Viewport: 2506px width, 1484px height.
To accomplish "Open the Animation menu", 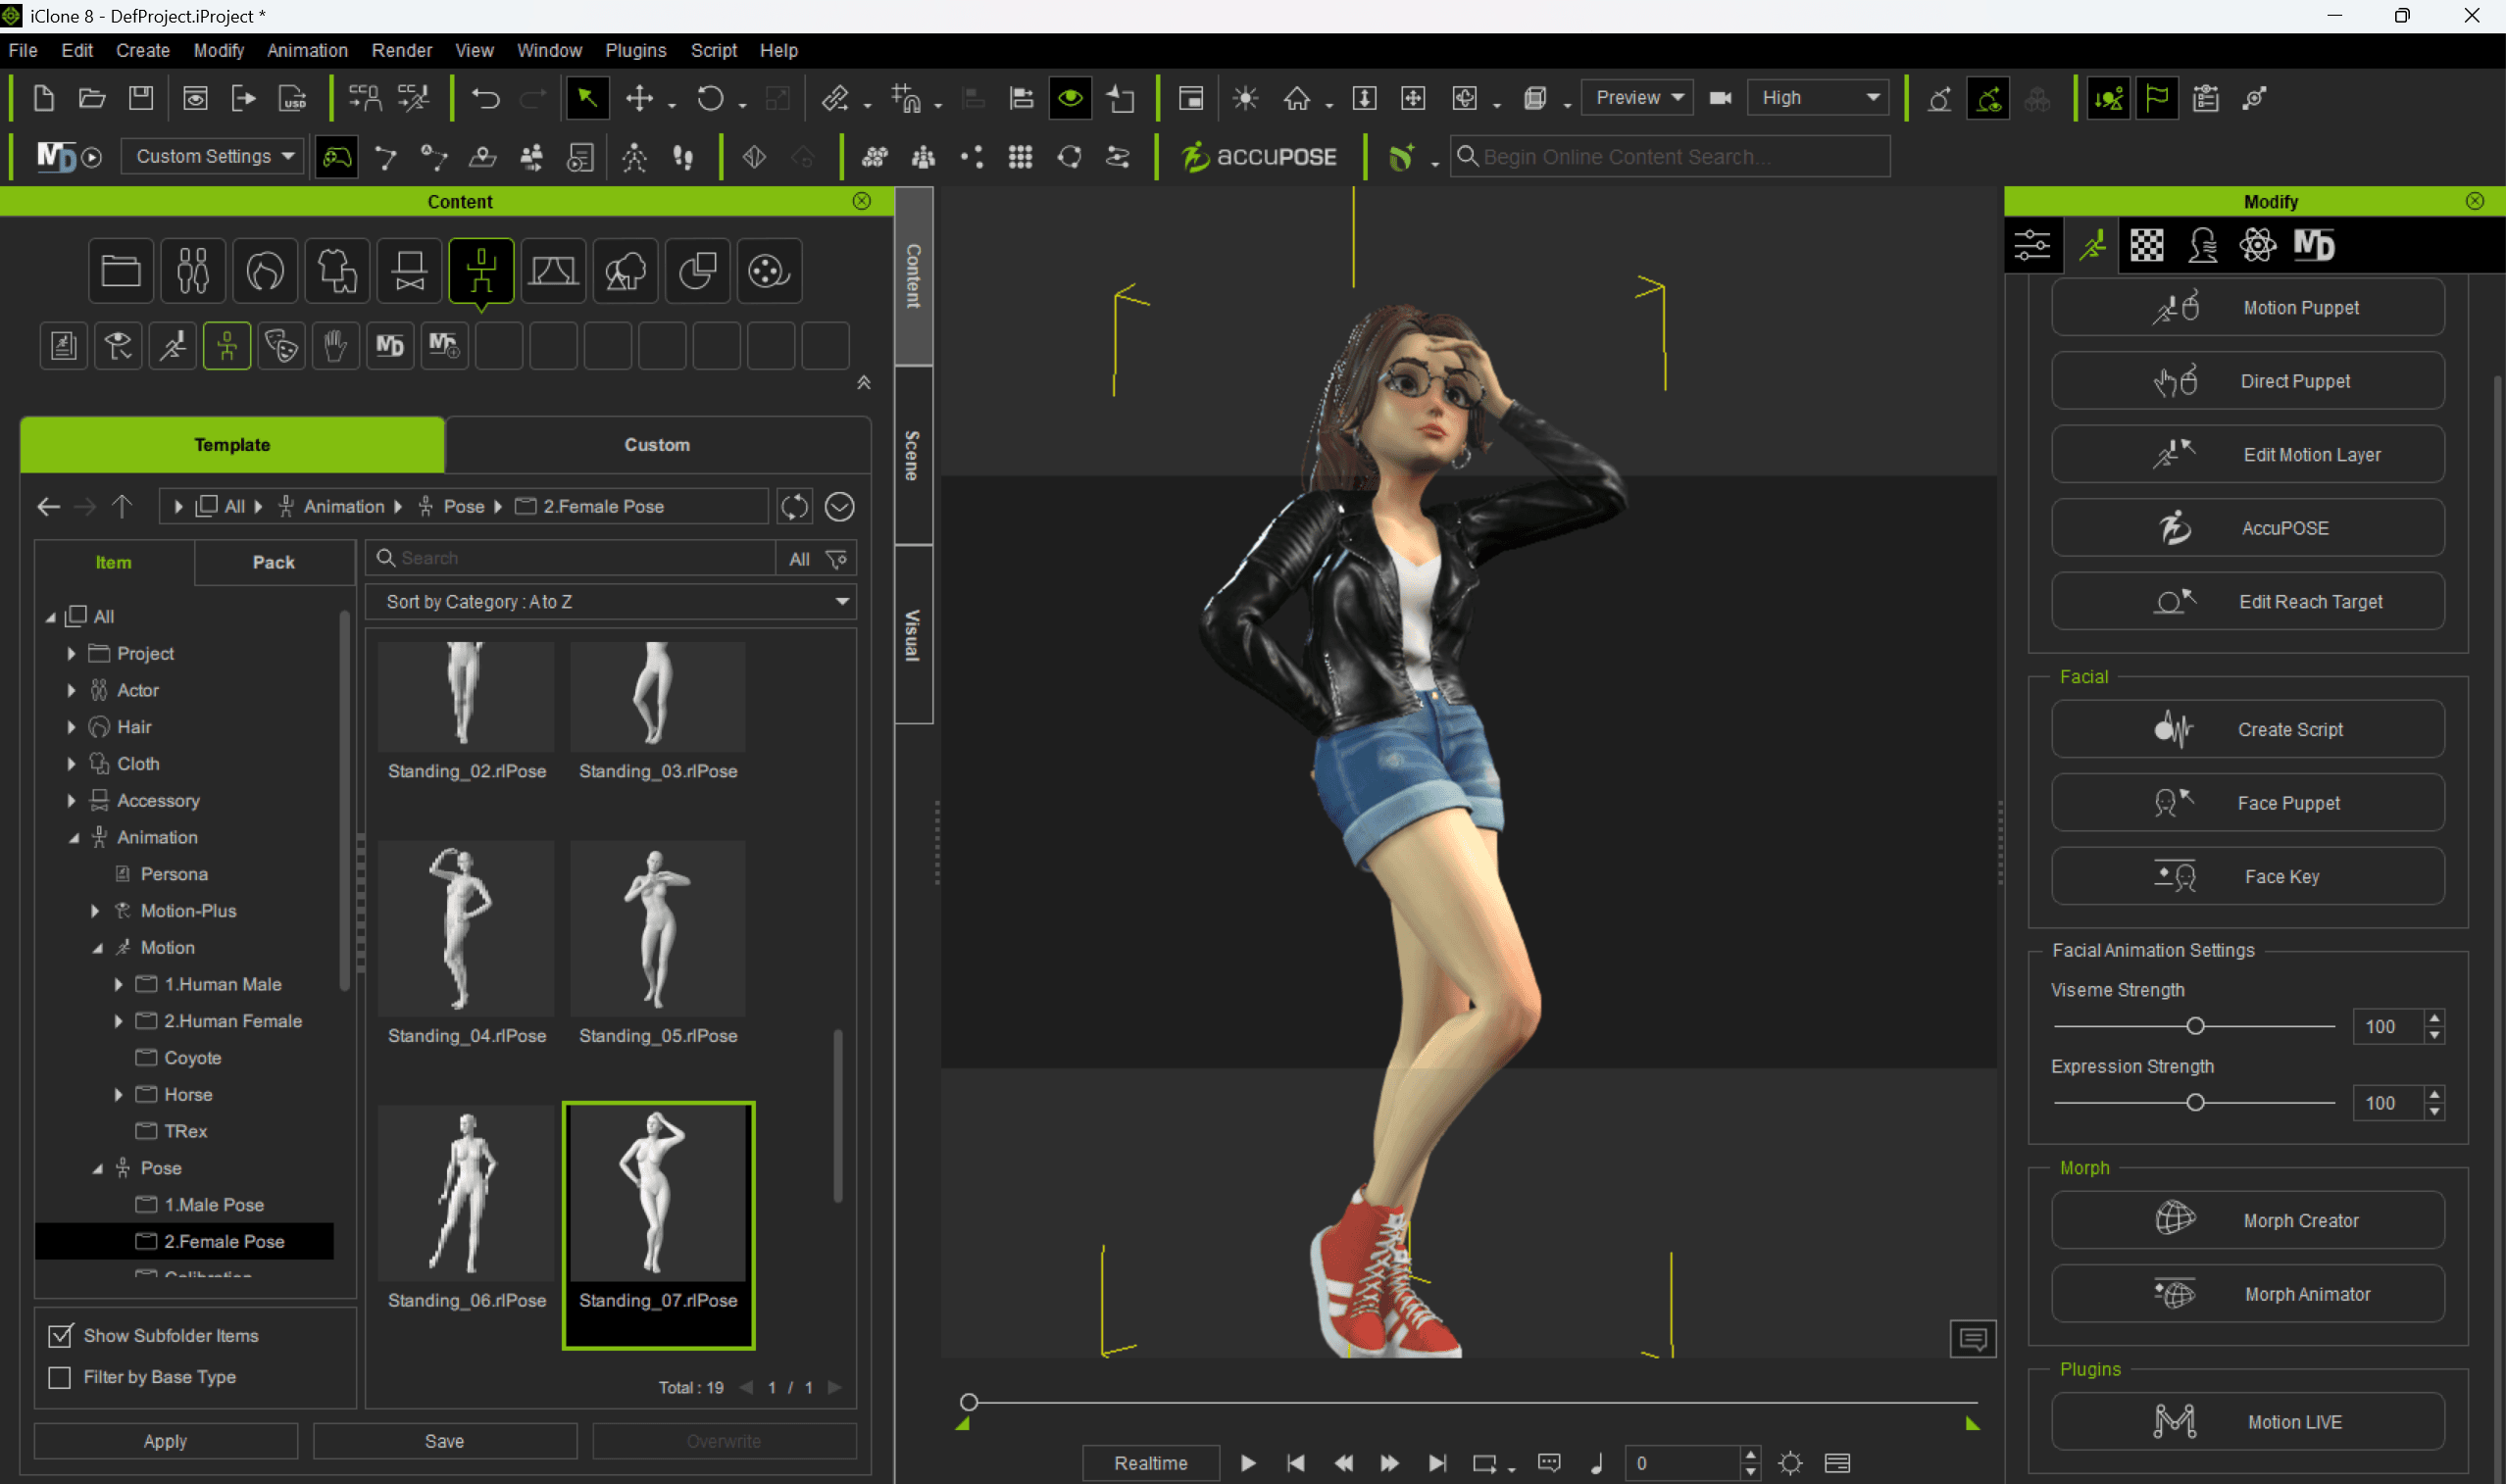I will point(307,50).
